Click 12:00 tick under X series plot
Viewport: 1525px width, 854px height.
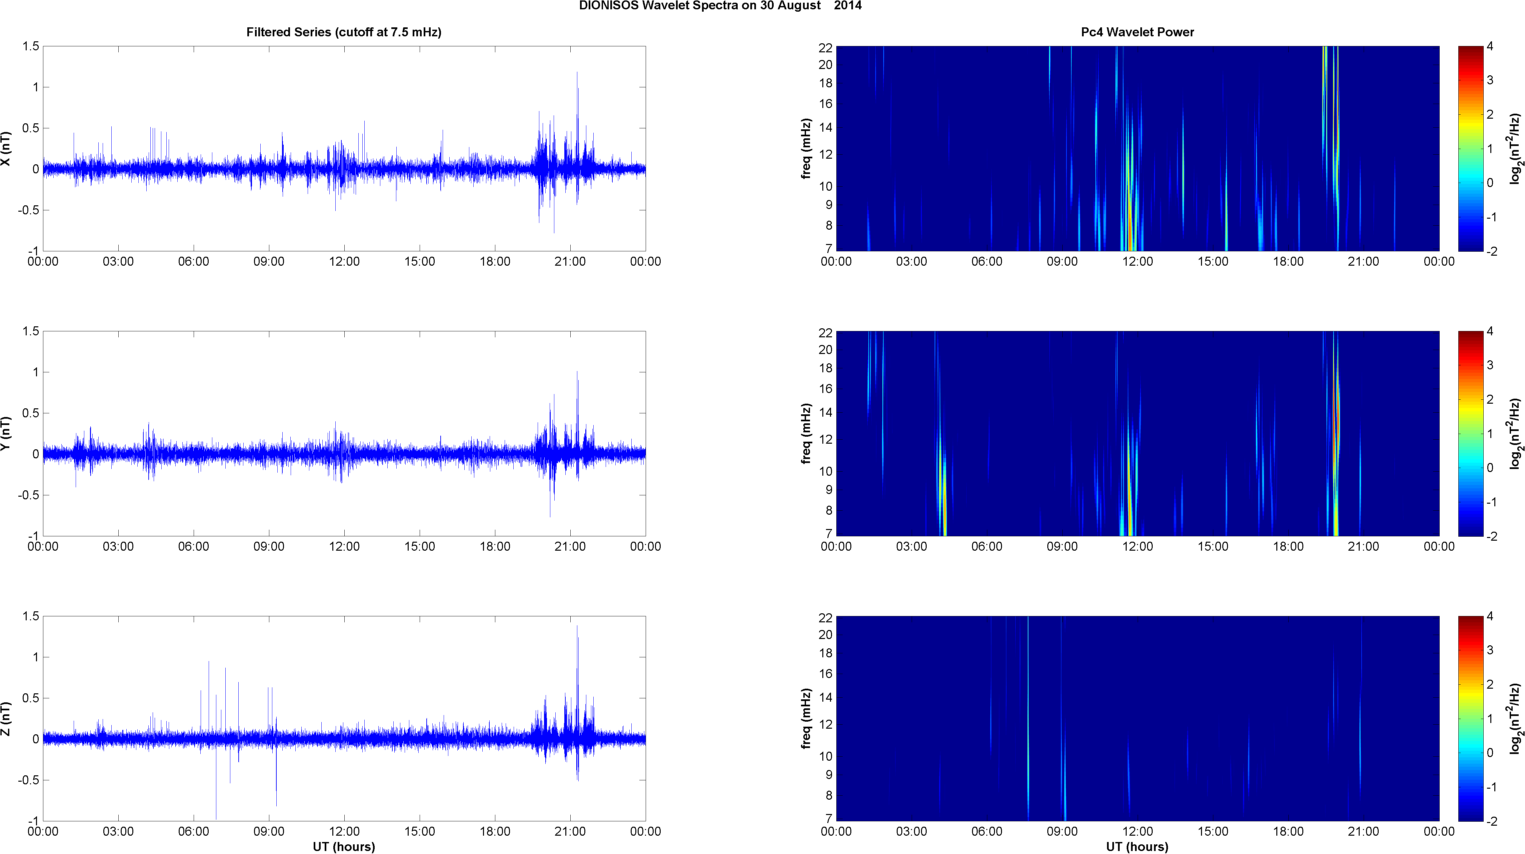point(344,262)
